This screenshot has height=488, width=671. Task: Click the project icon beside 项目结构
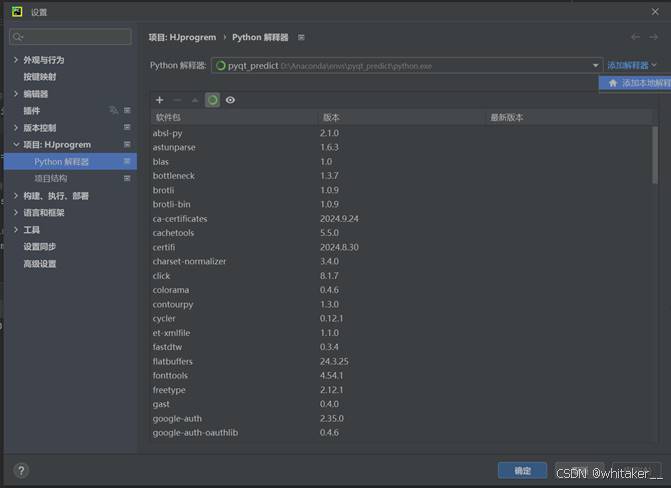point(127,178)
